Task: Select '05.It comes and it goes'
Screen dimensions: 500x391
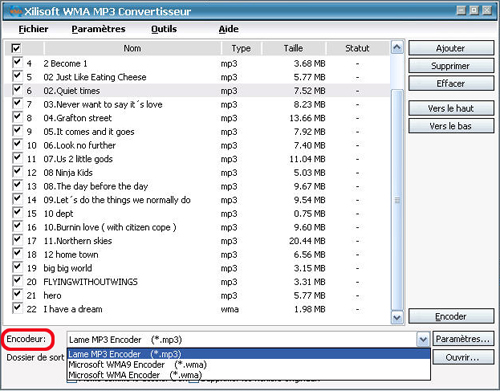Action: tap(197, 132)
